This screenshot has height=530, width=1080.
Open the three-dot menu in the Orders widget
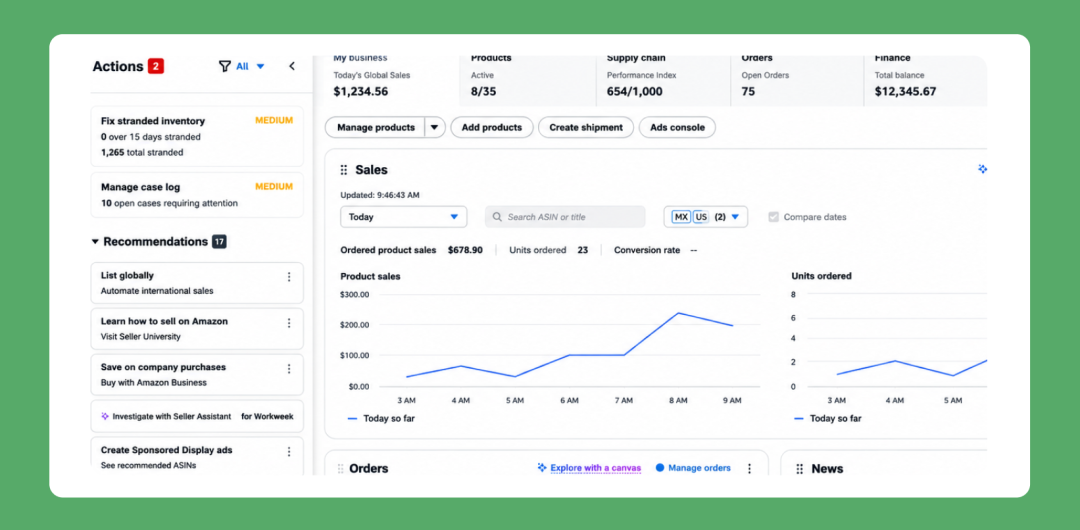coord(749,469)
